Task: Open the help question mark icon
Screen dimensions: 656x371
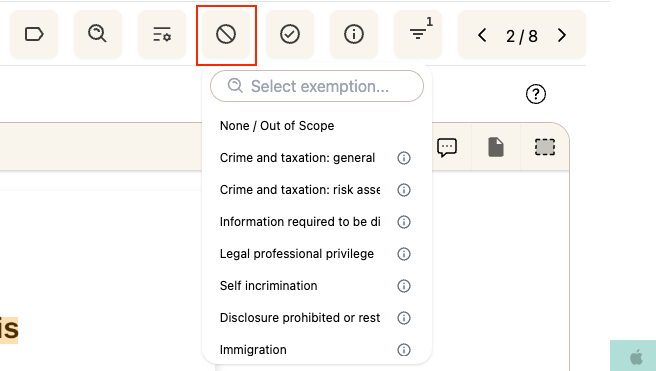Action: pyautogui.click(x=536, y=94)
